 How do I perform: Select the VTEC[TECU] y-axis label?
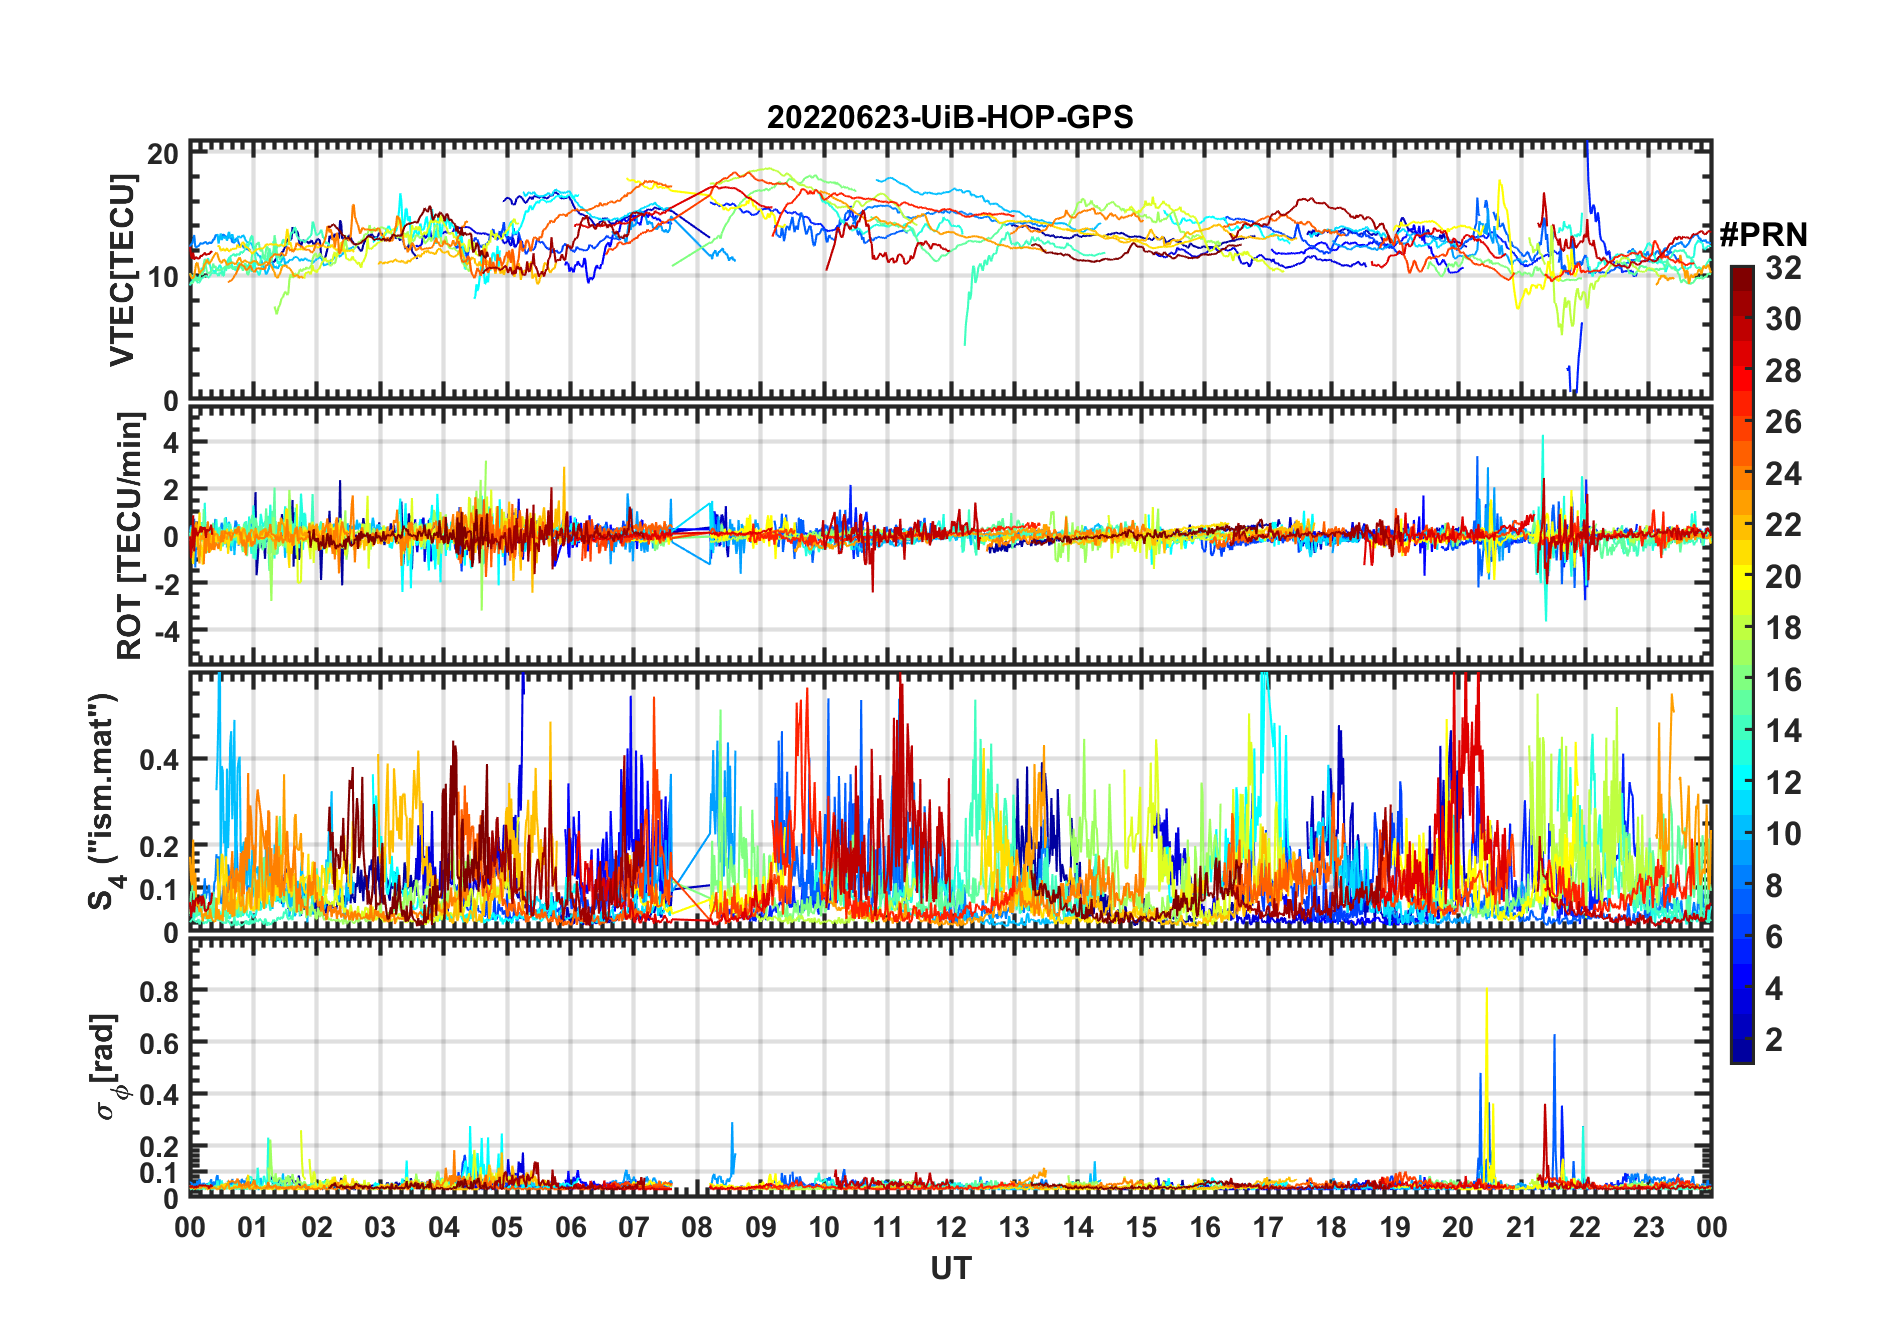[122, 270]
